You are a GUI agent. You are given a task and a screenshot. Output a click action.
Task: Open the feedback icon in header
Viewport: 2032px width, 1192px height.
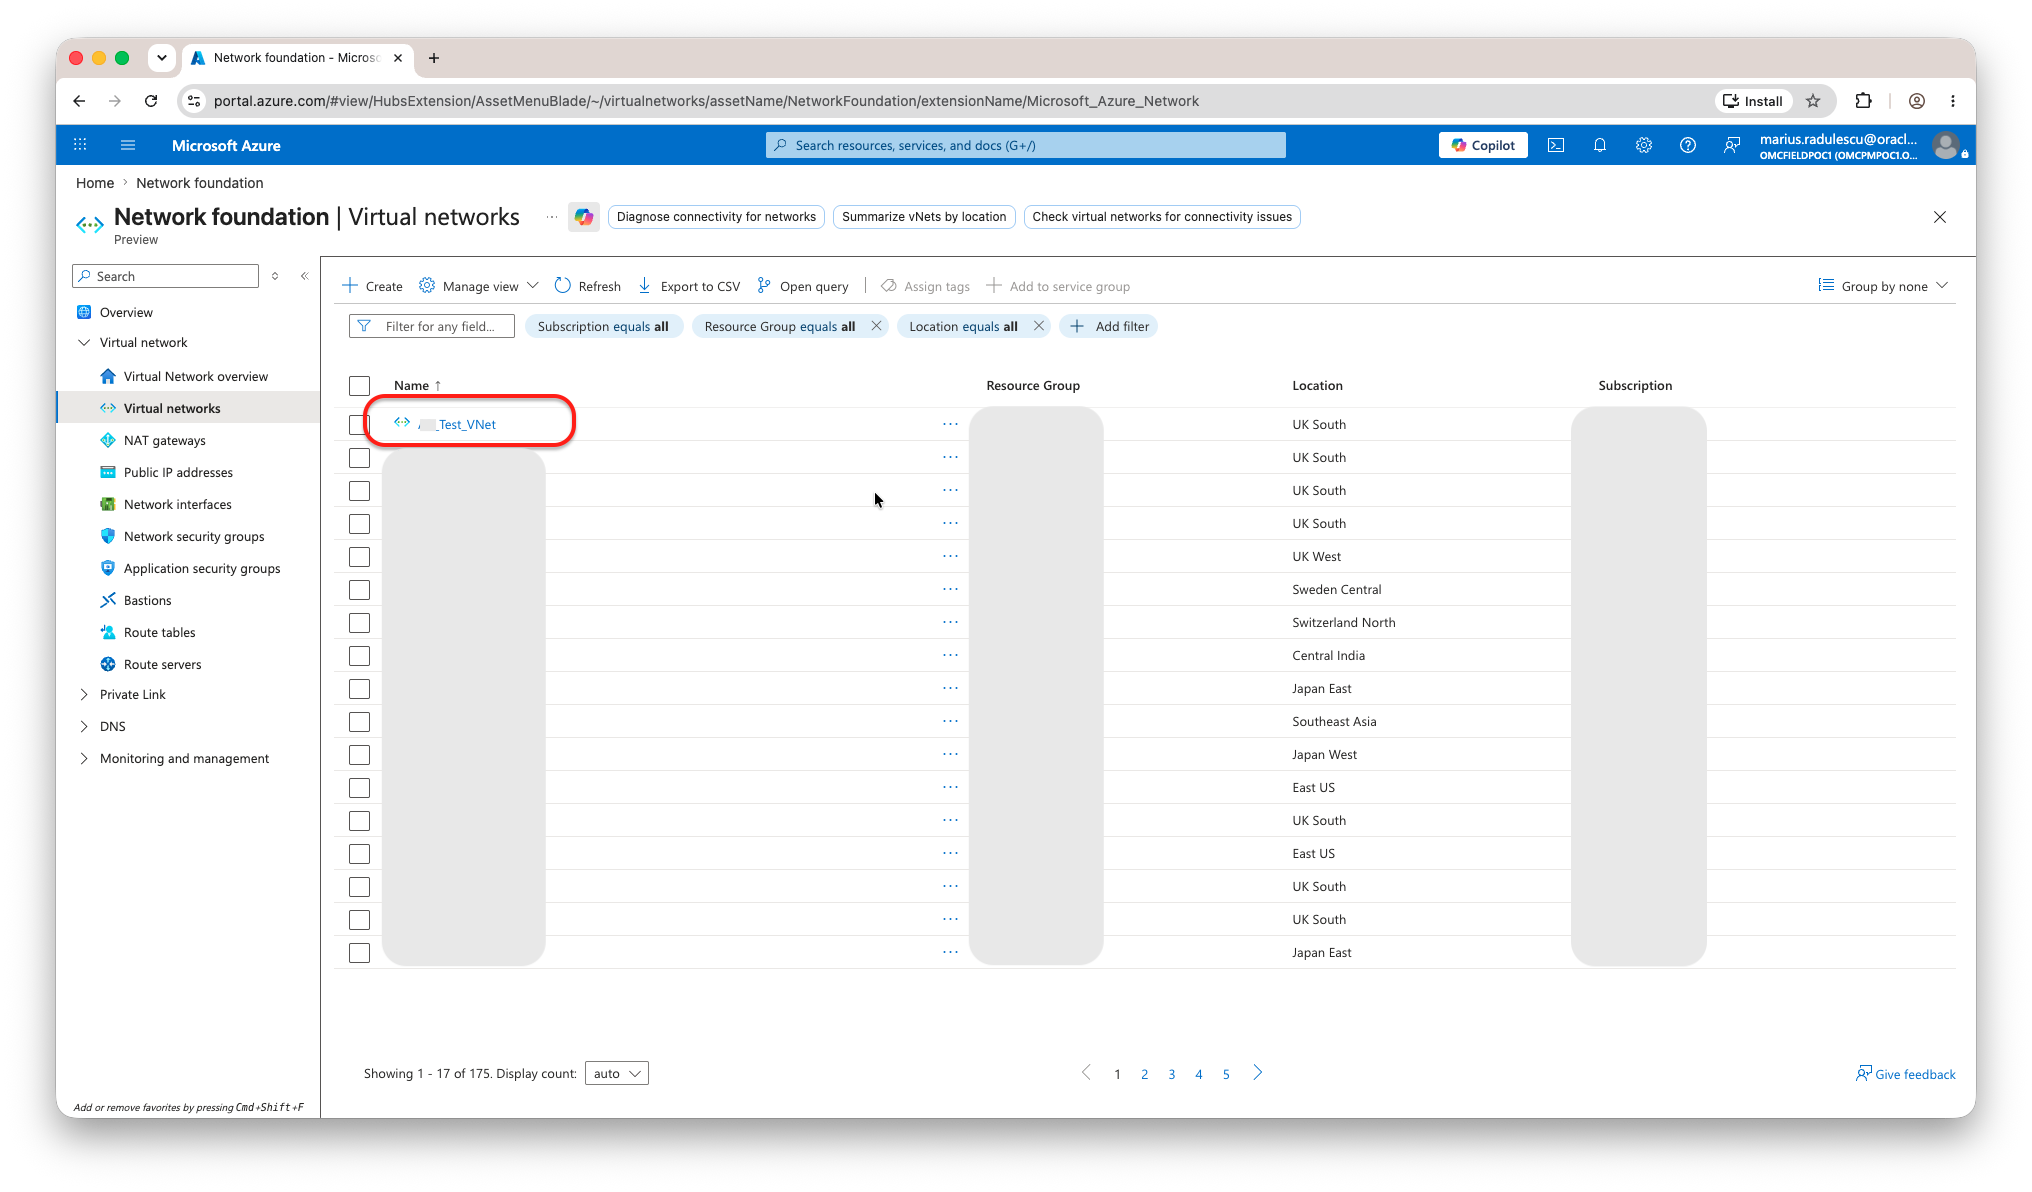[1732, 145]
